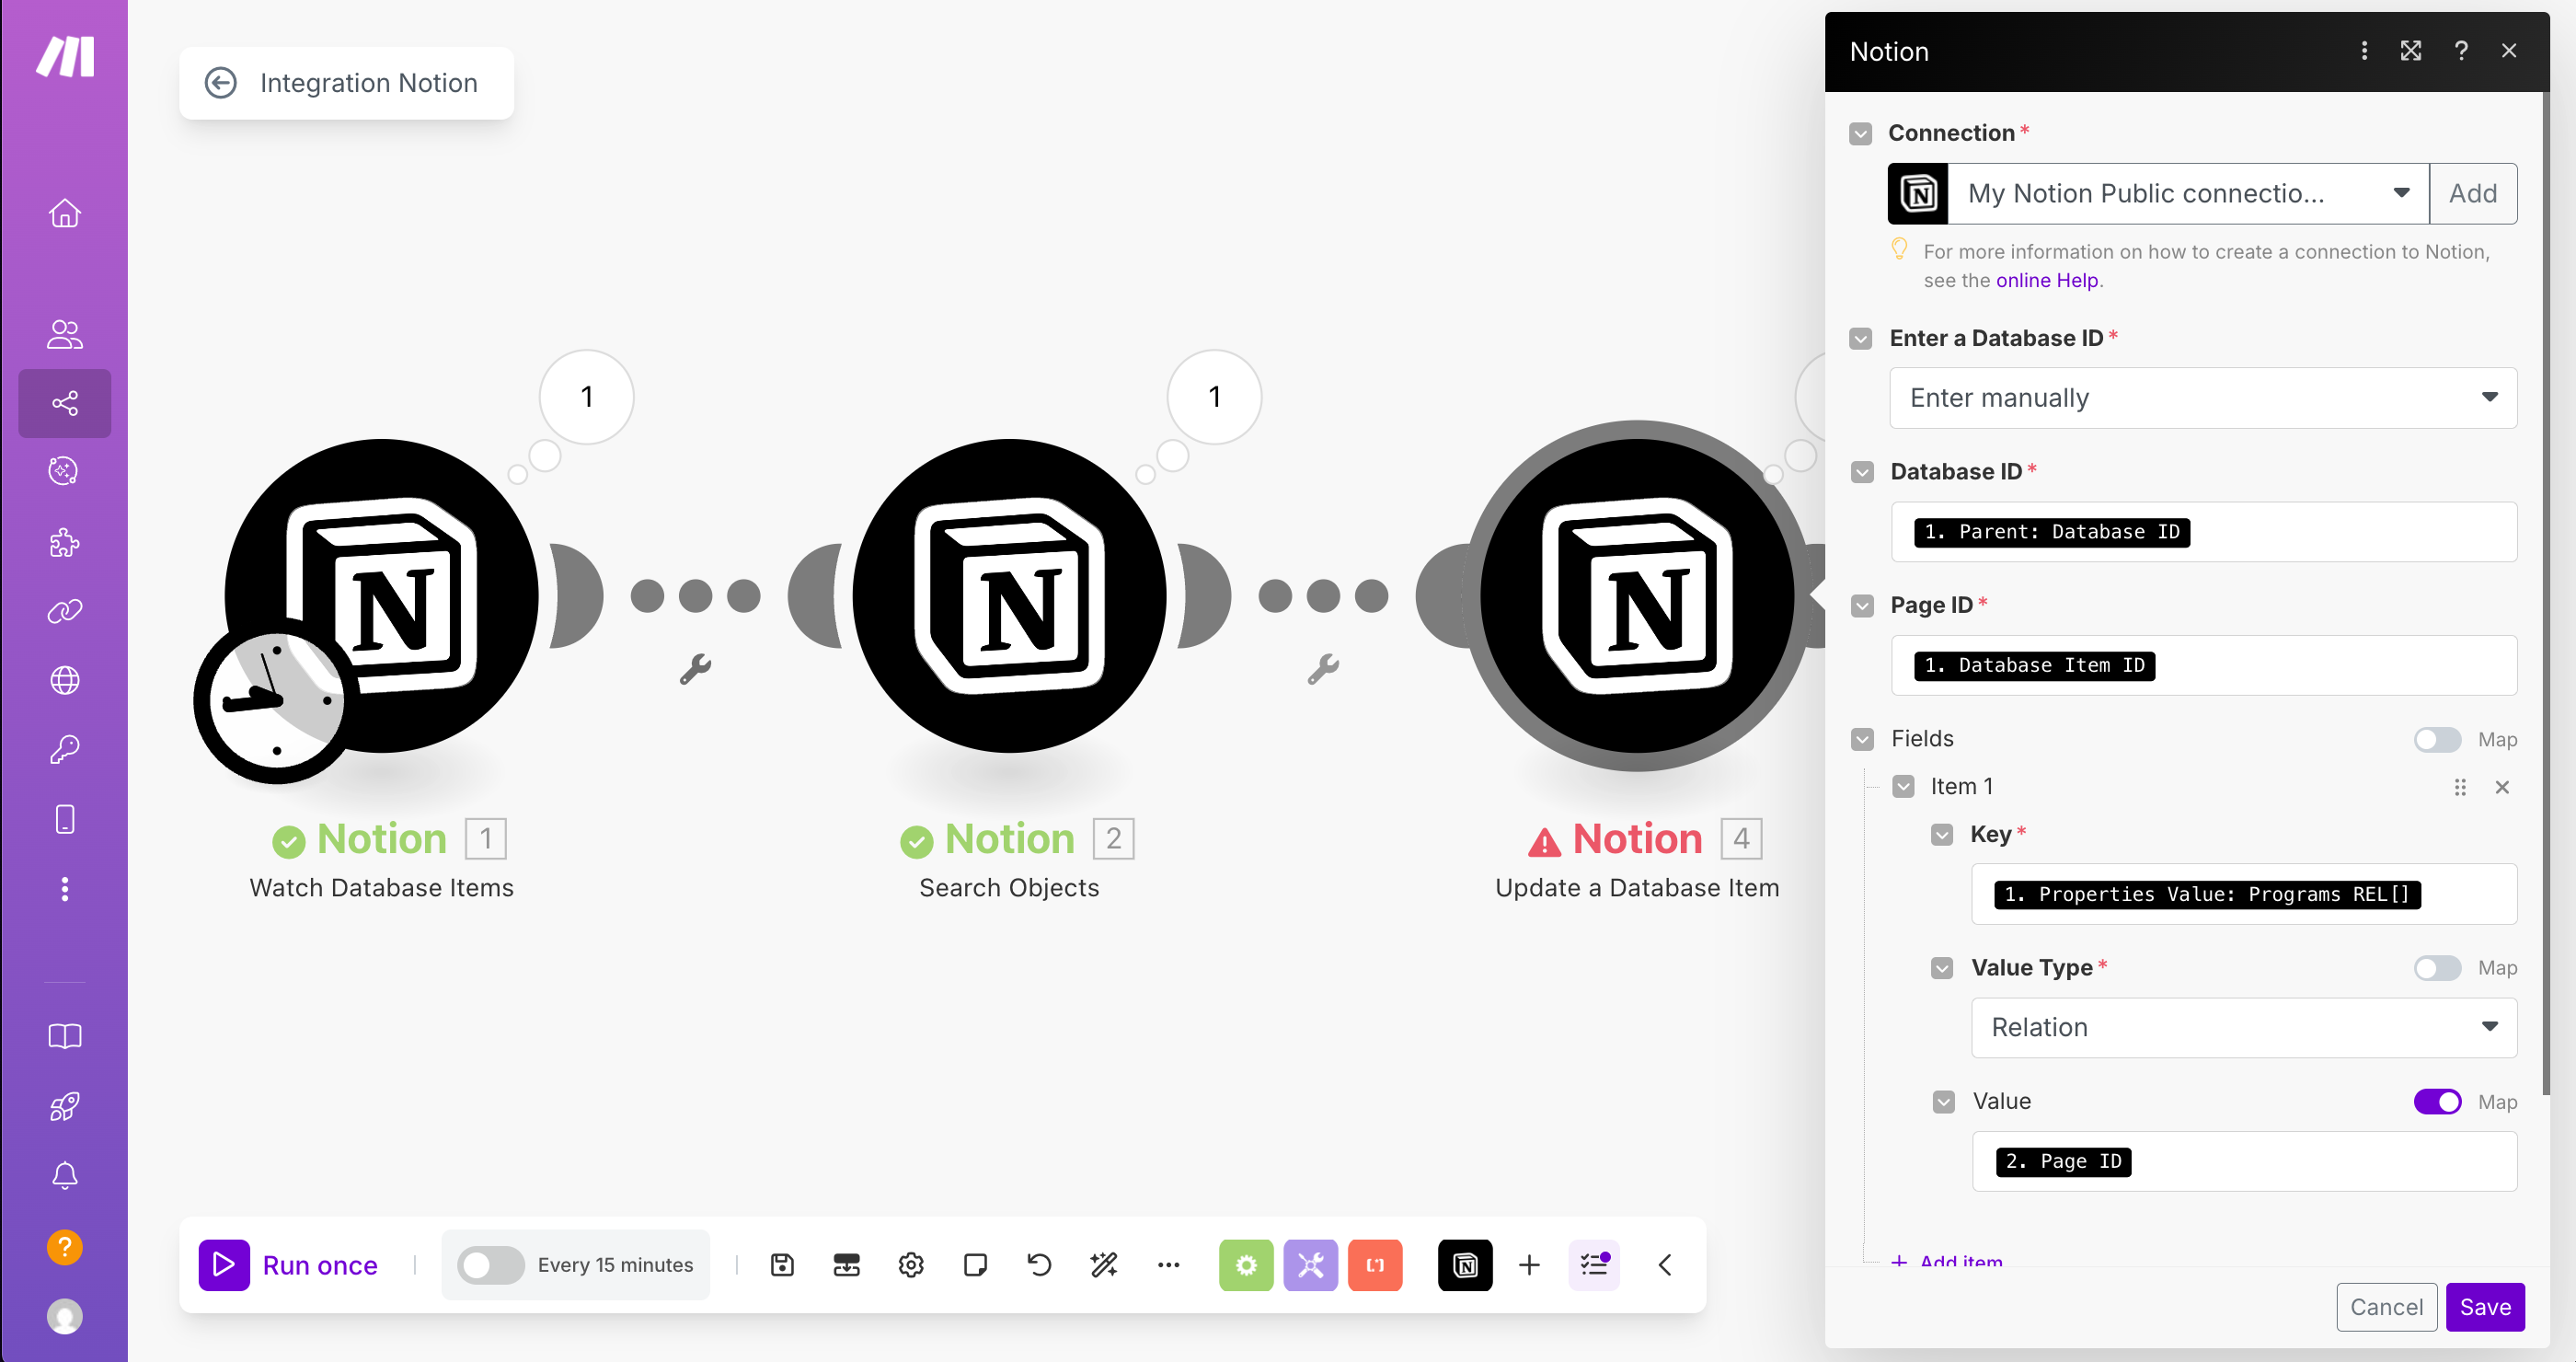Open the Scenarios share icon in sidebar

65,403
